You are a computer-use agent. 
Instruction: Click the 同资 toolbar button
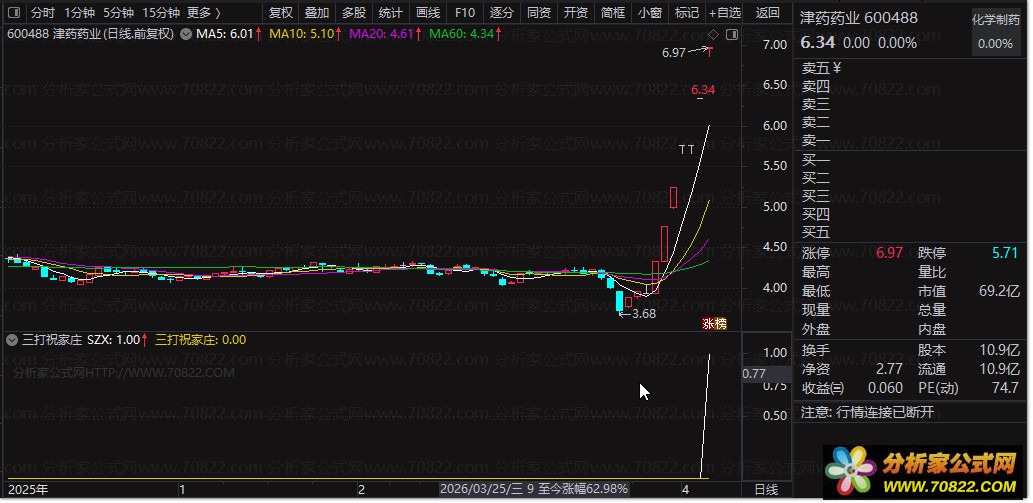(x=539, y=13)
